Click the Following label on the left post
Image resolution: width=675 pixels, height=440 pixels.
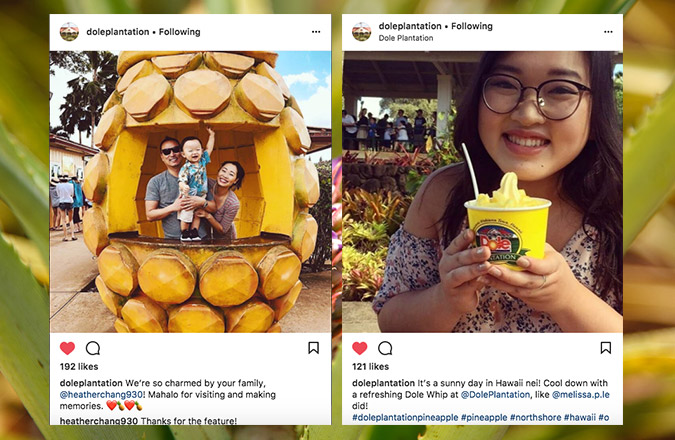pyautogui.click(x=180, y=32)
